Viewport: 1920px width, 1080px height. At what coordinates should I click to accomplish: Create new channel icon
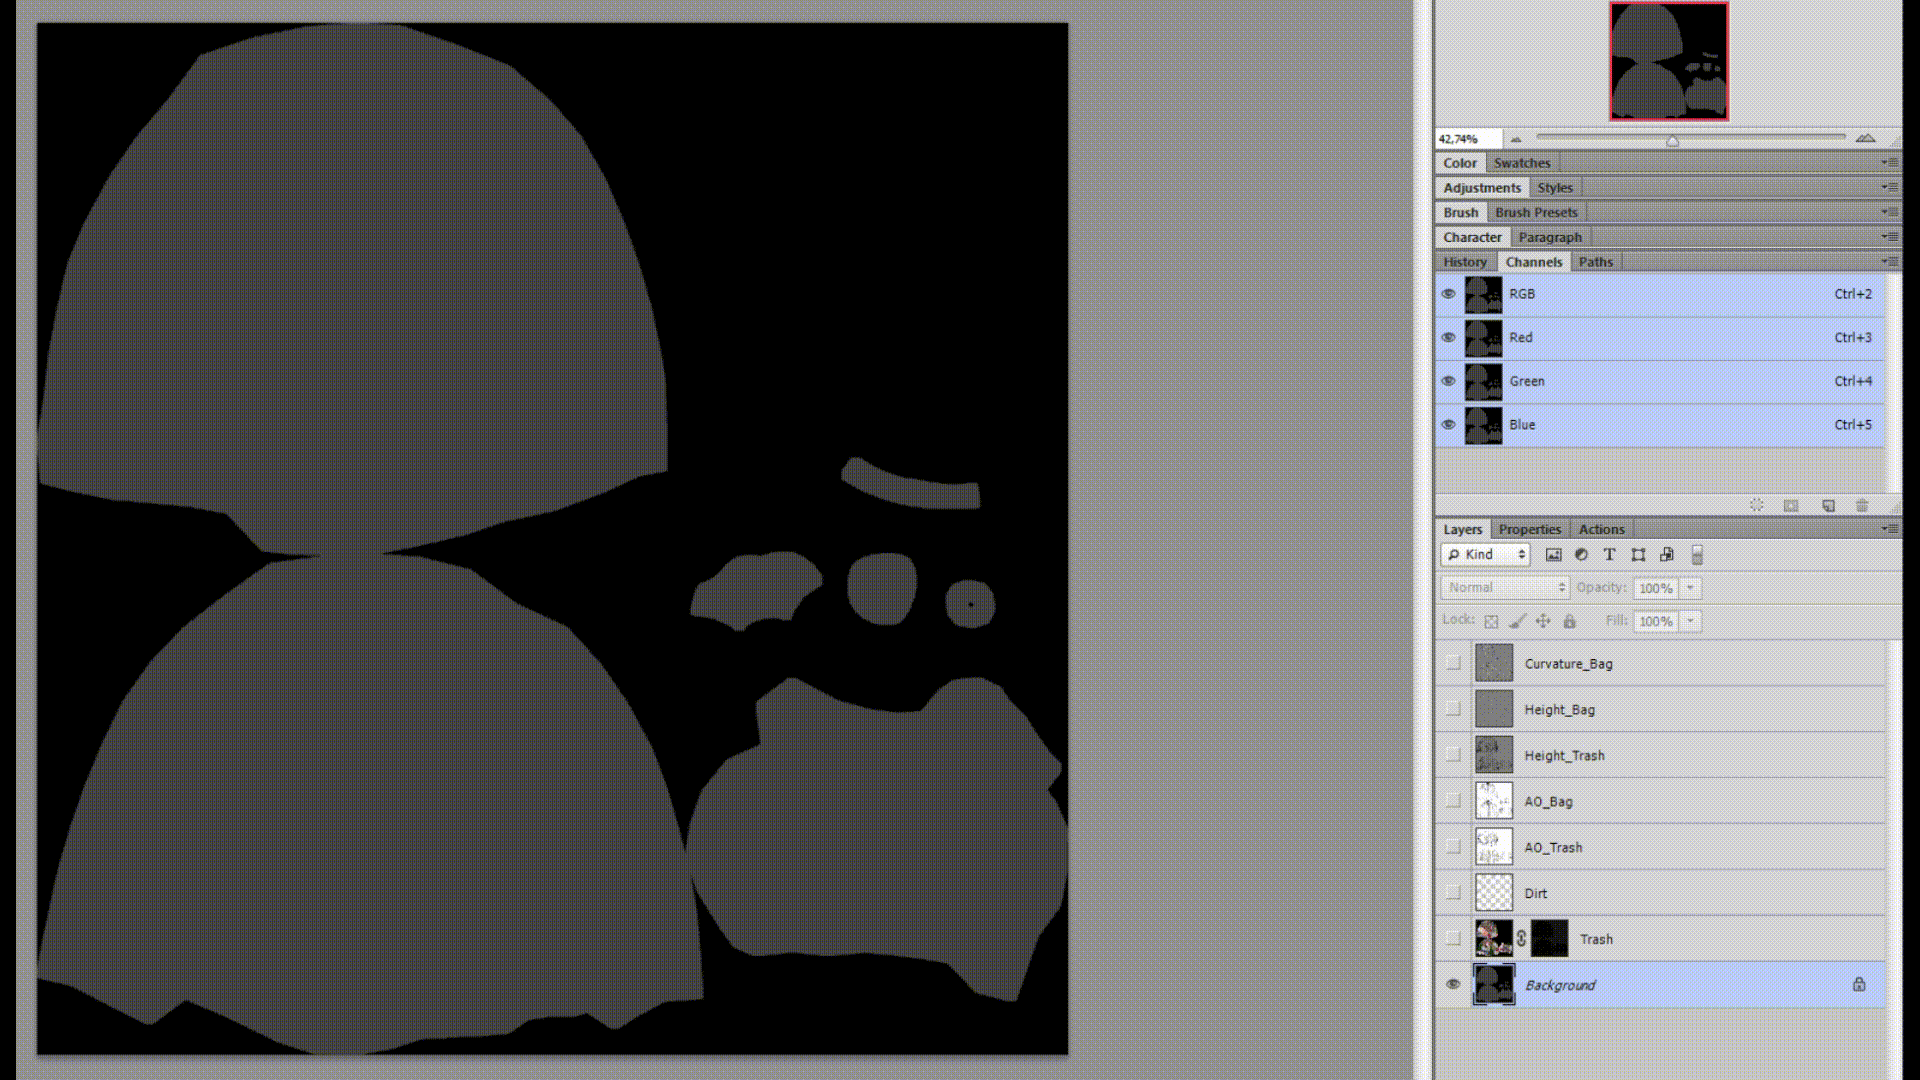tap(1828, 506)
